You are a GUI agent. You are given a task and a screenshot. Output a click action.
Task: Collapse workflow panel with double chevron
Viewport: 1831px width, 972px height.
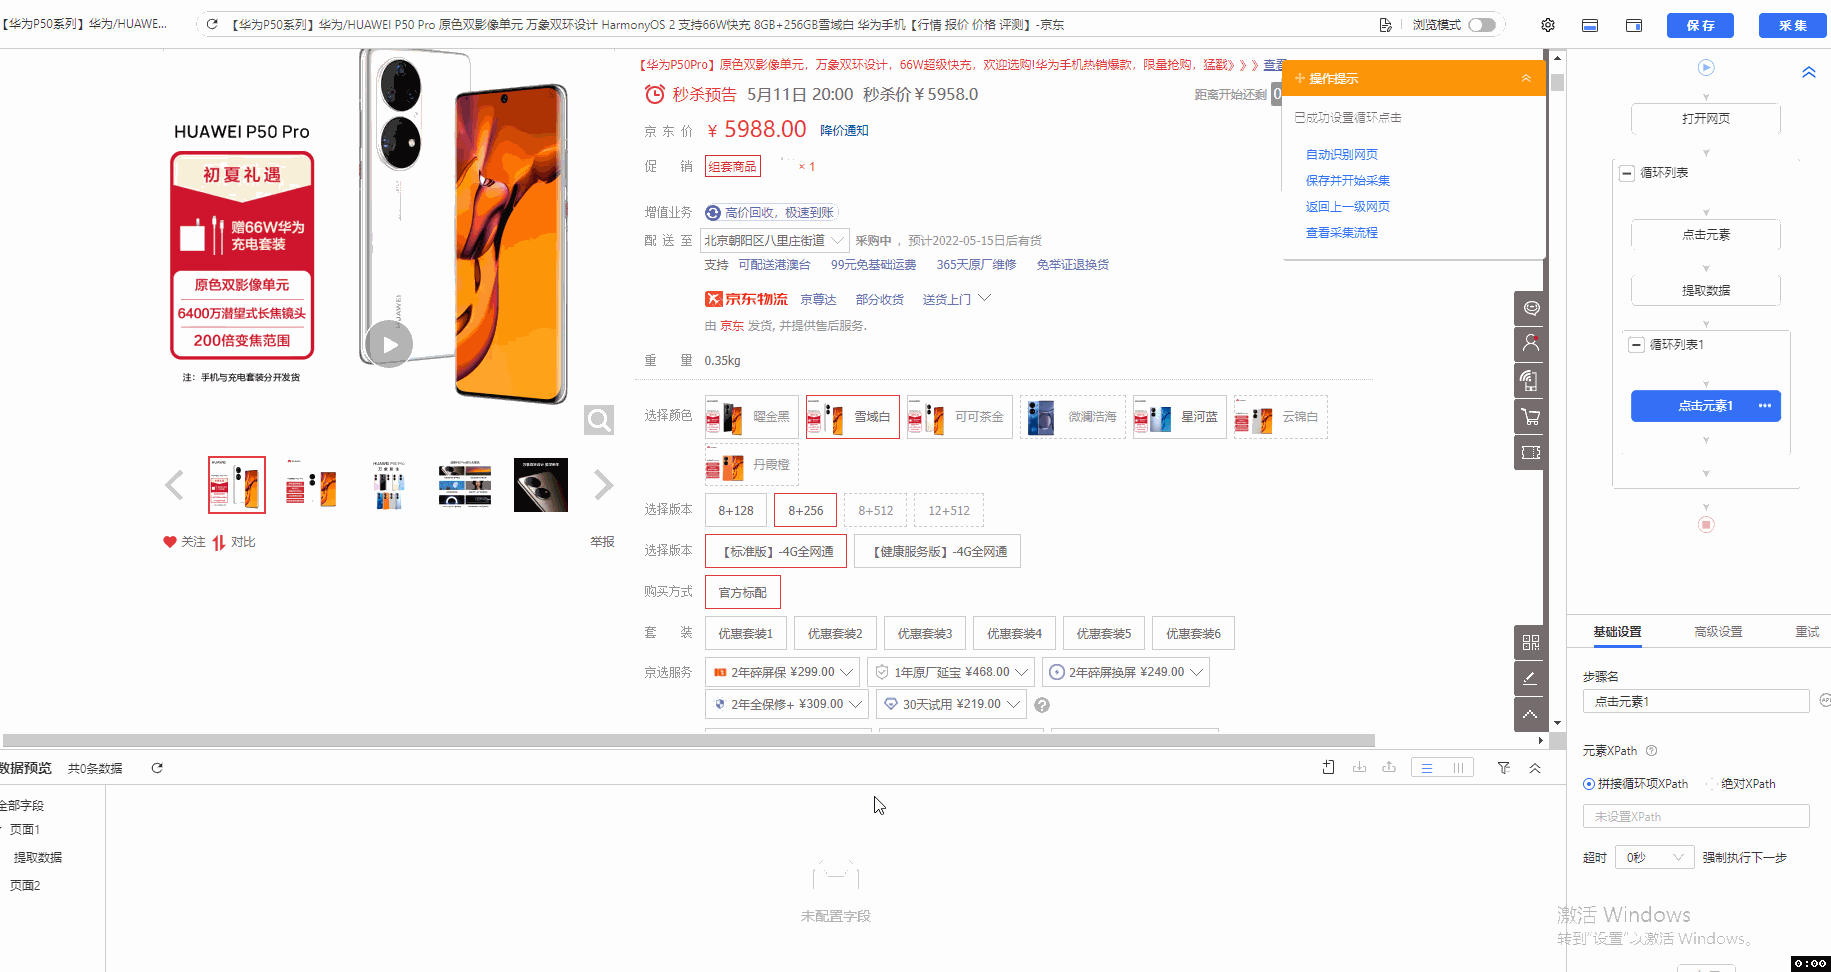click(x=1809, y=72)
